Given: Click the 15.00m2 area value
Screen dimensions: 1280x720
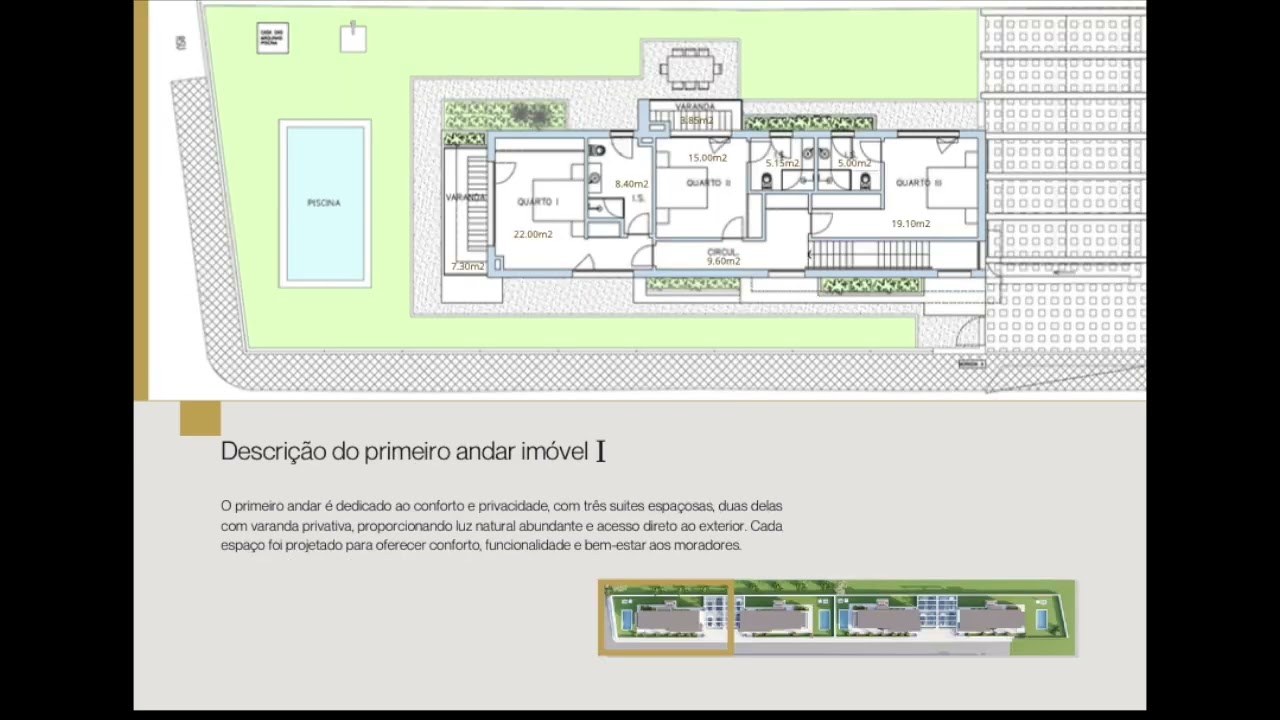Looking at the screenshot, I should [x=707, y=158].
